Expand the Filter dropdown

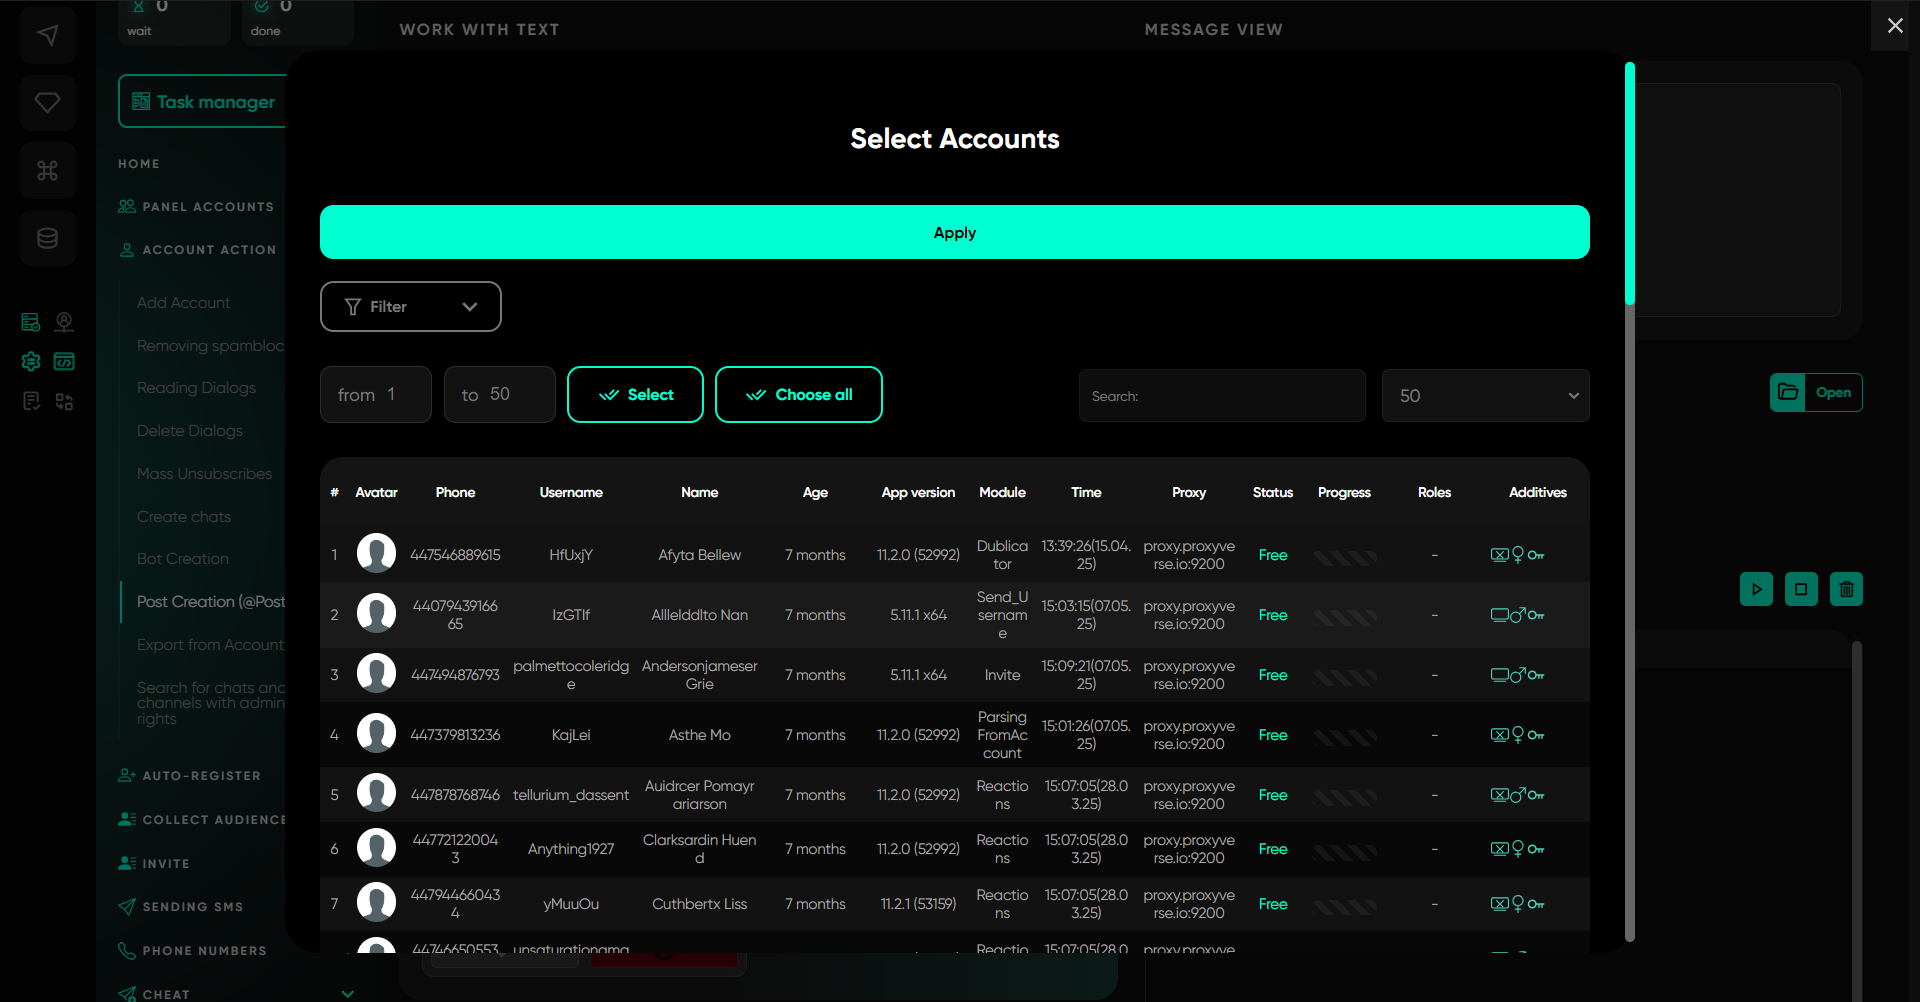pyautogui.click(x=410, y=306)
